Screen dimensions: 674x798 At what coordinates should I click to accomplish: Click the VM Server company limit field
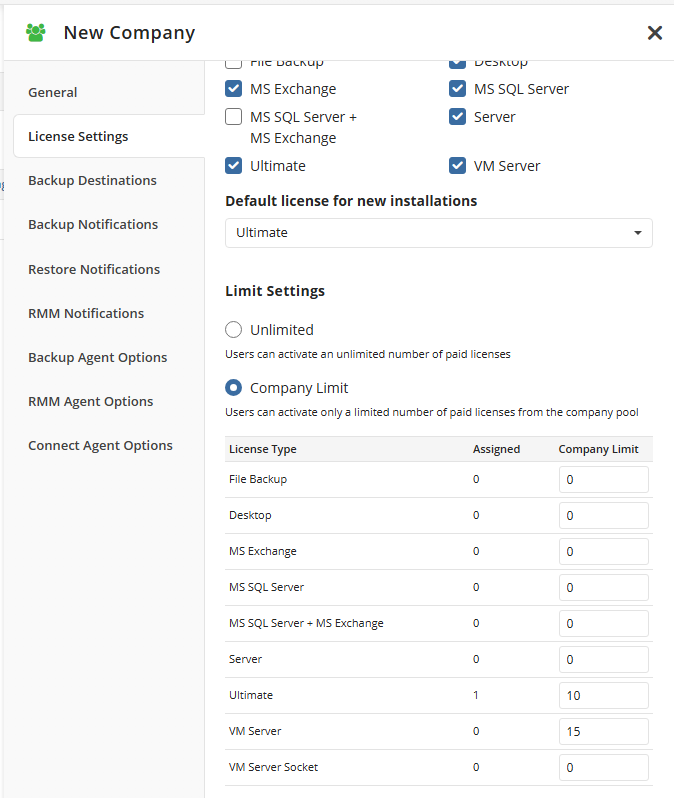point(603,732)
